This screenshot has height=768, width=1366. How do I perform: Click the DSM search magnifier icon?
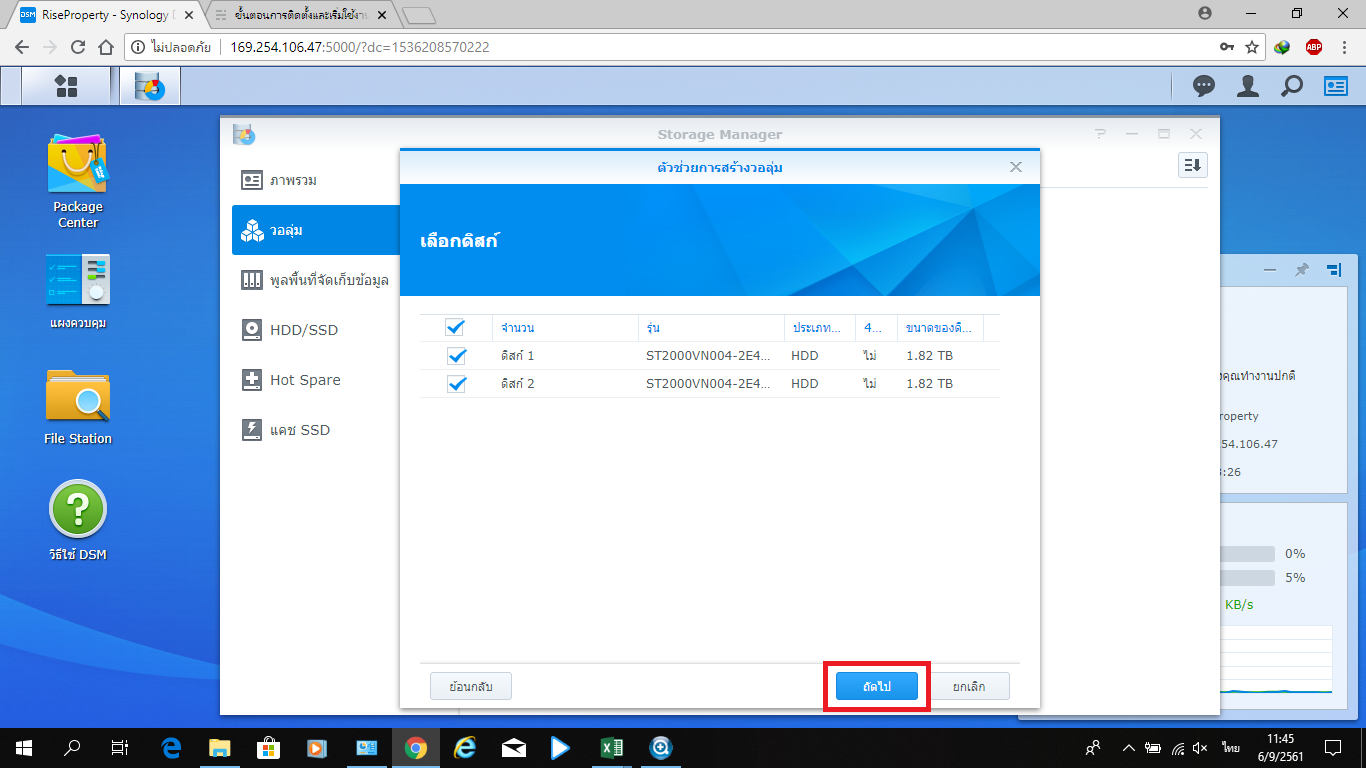click(x=1292, y=87)
